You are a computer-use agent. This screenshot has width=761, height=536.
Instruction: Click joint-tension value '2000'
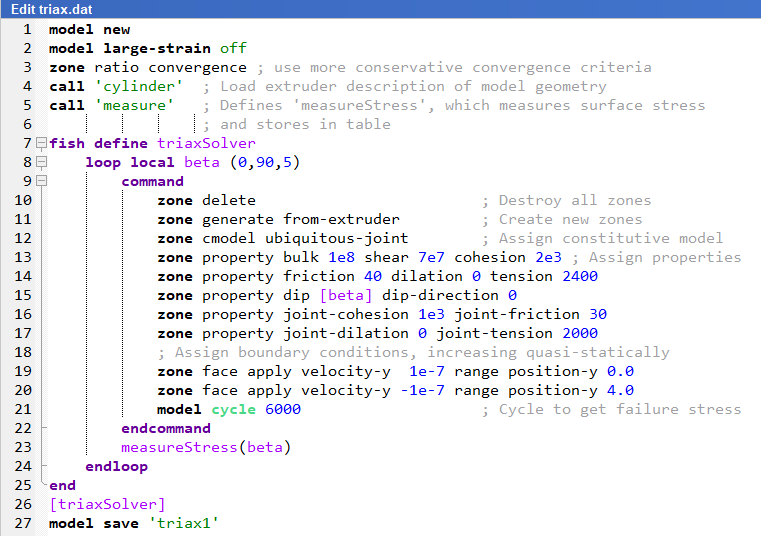[x=580, y=333]
